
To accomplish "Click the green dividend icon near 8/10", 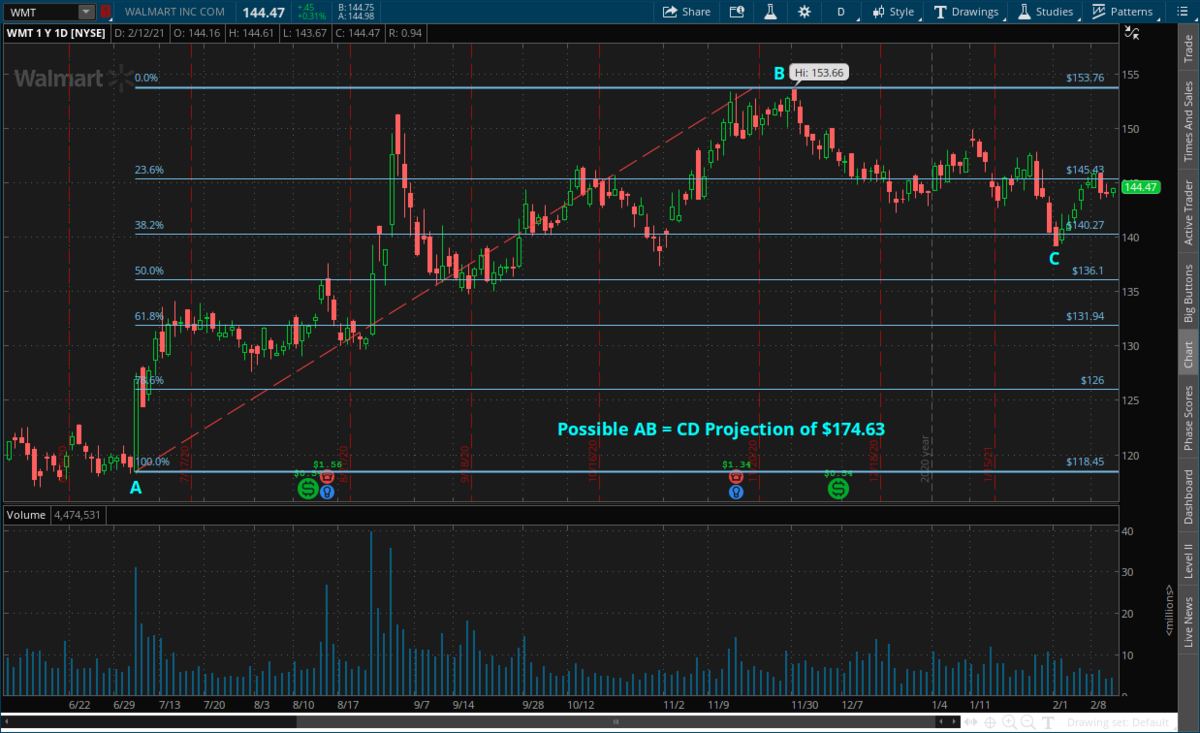I will tap(308, 488).
